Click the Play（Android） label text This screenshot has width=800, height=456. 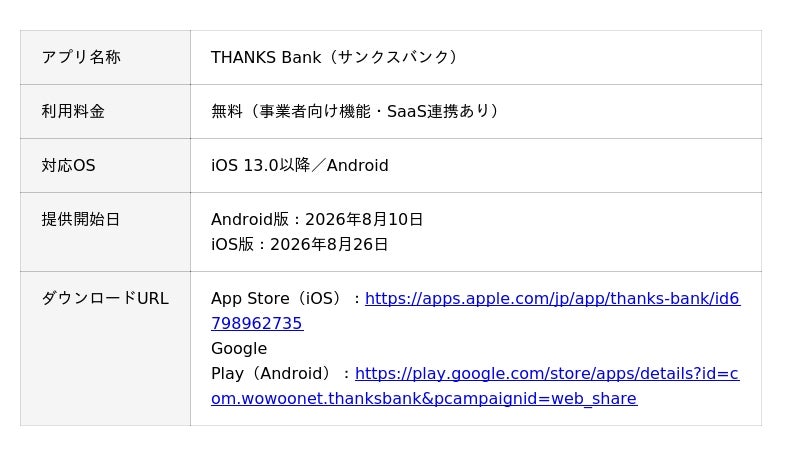pyautogui.click(x=271, y=373)
